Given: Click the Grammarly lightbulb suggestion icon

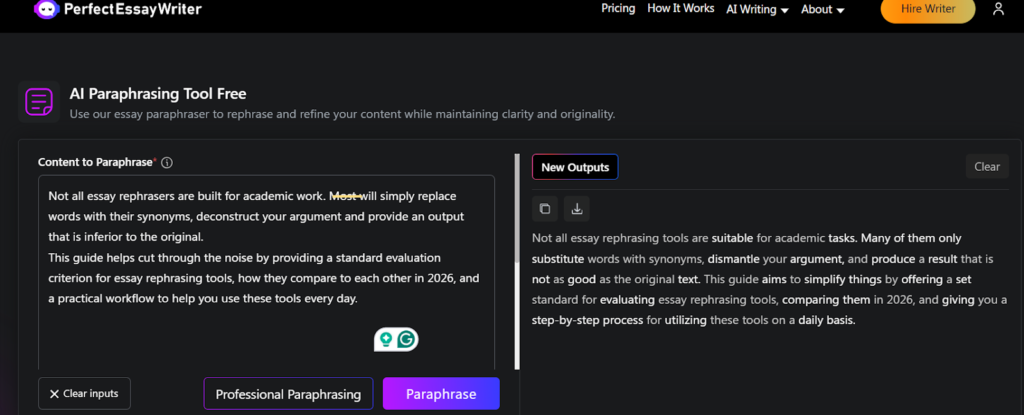Looking at the screenshot, I should pyautogui.click(x=386, y=339).
